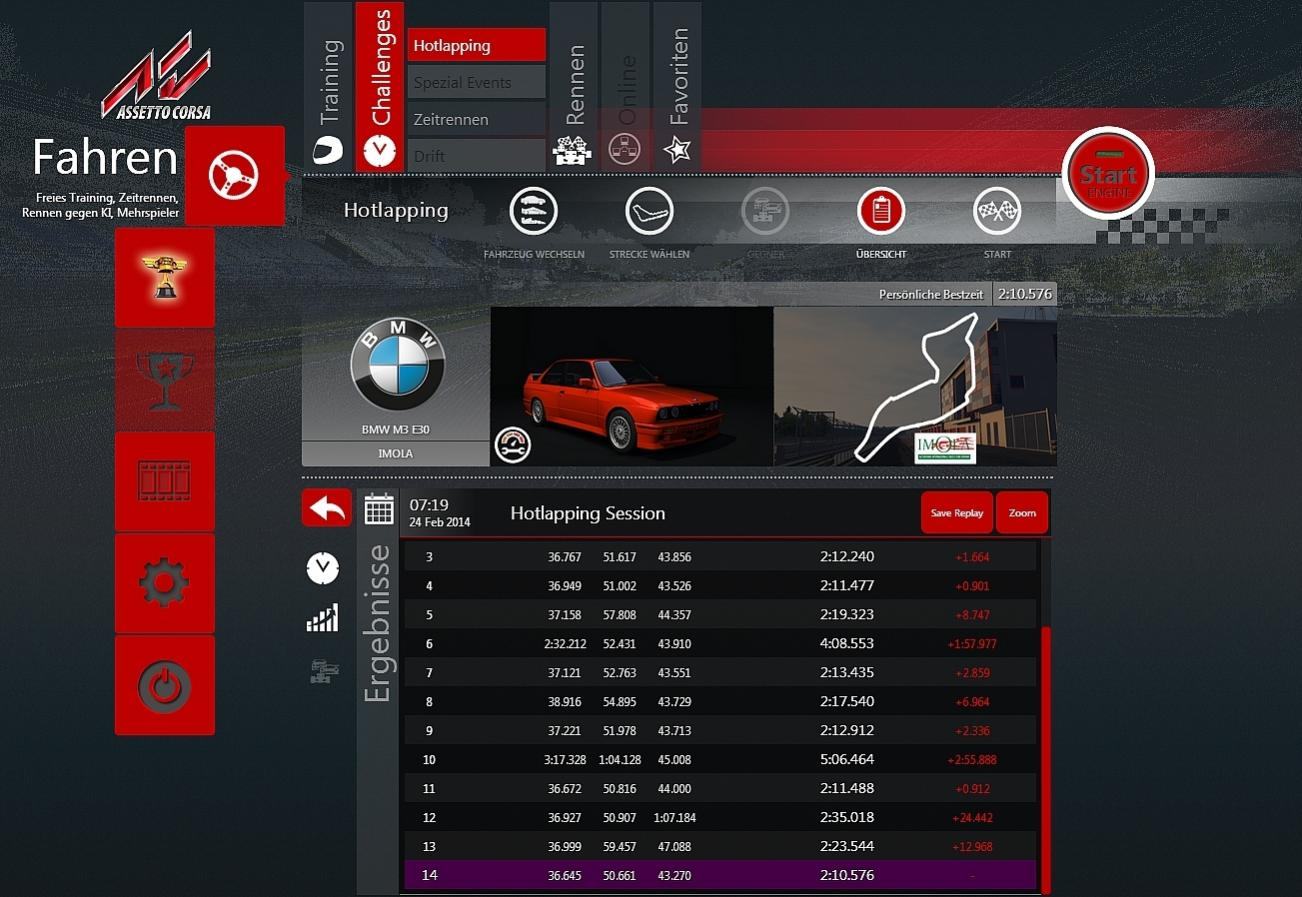
Task: Click the Strecke wählen track icon
Action: tap(650, 211)
